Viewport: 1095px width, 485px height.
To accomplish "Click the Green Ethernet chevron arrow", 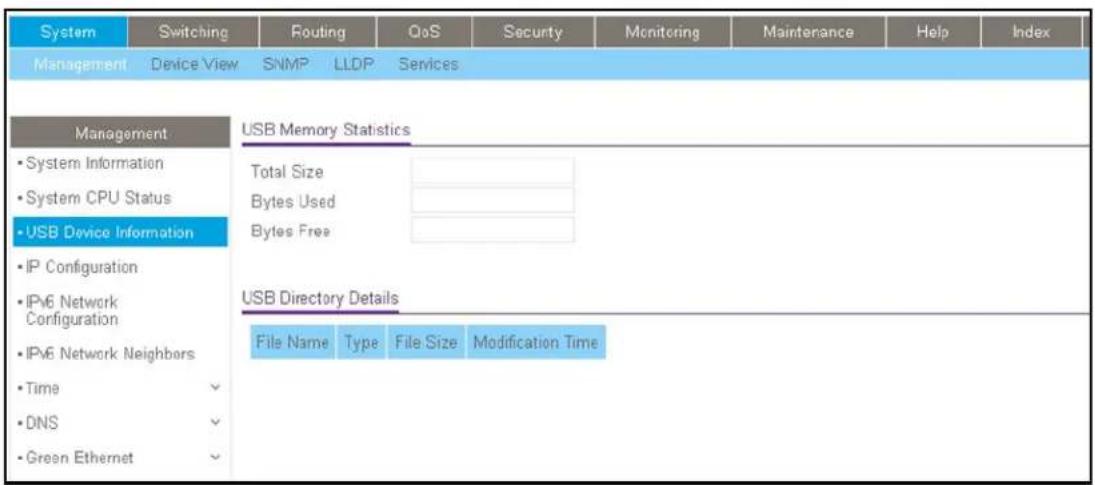I will (x=215, y=457).
